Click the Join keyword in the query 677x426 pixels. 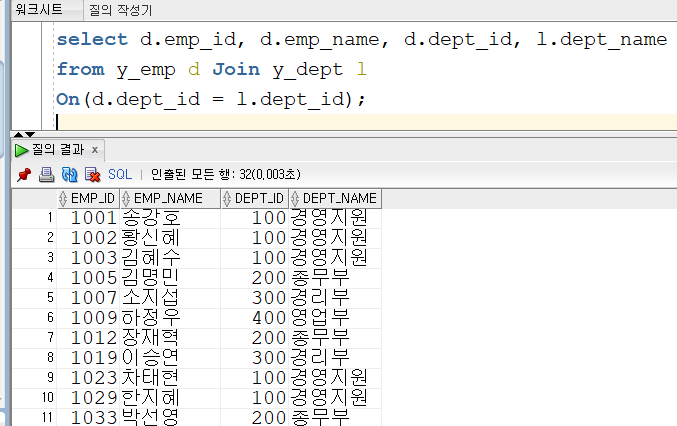(x=236, y=69)
